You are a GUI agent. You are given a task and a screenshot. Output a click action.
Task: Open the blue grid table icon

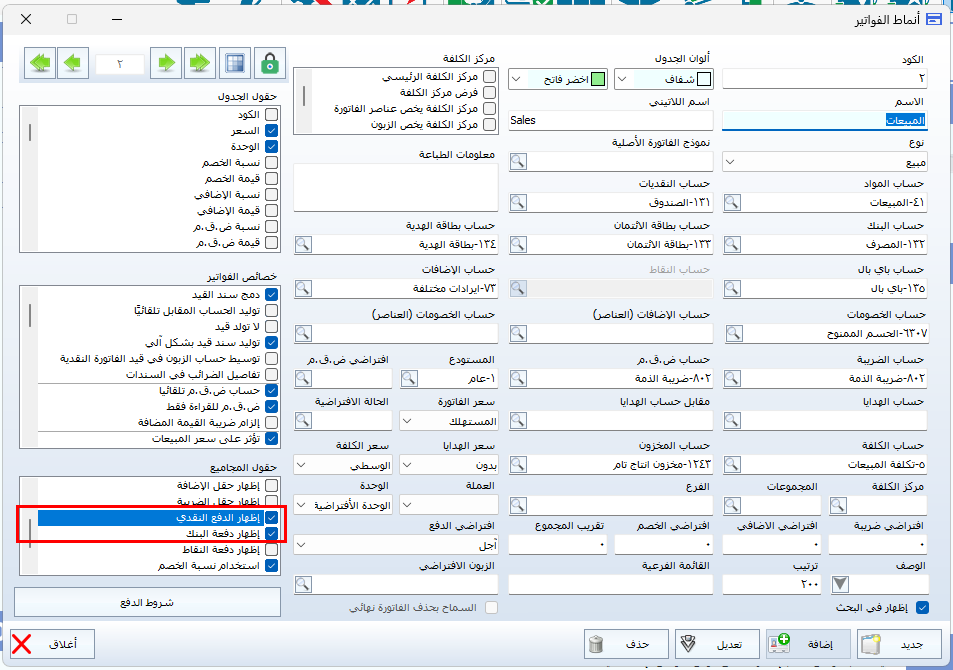(x=235, y=63)
